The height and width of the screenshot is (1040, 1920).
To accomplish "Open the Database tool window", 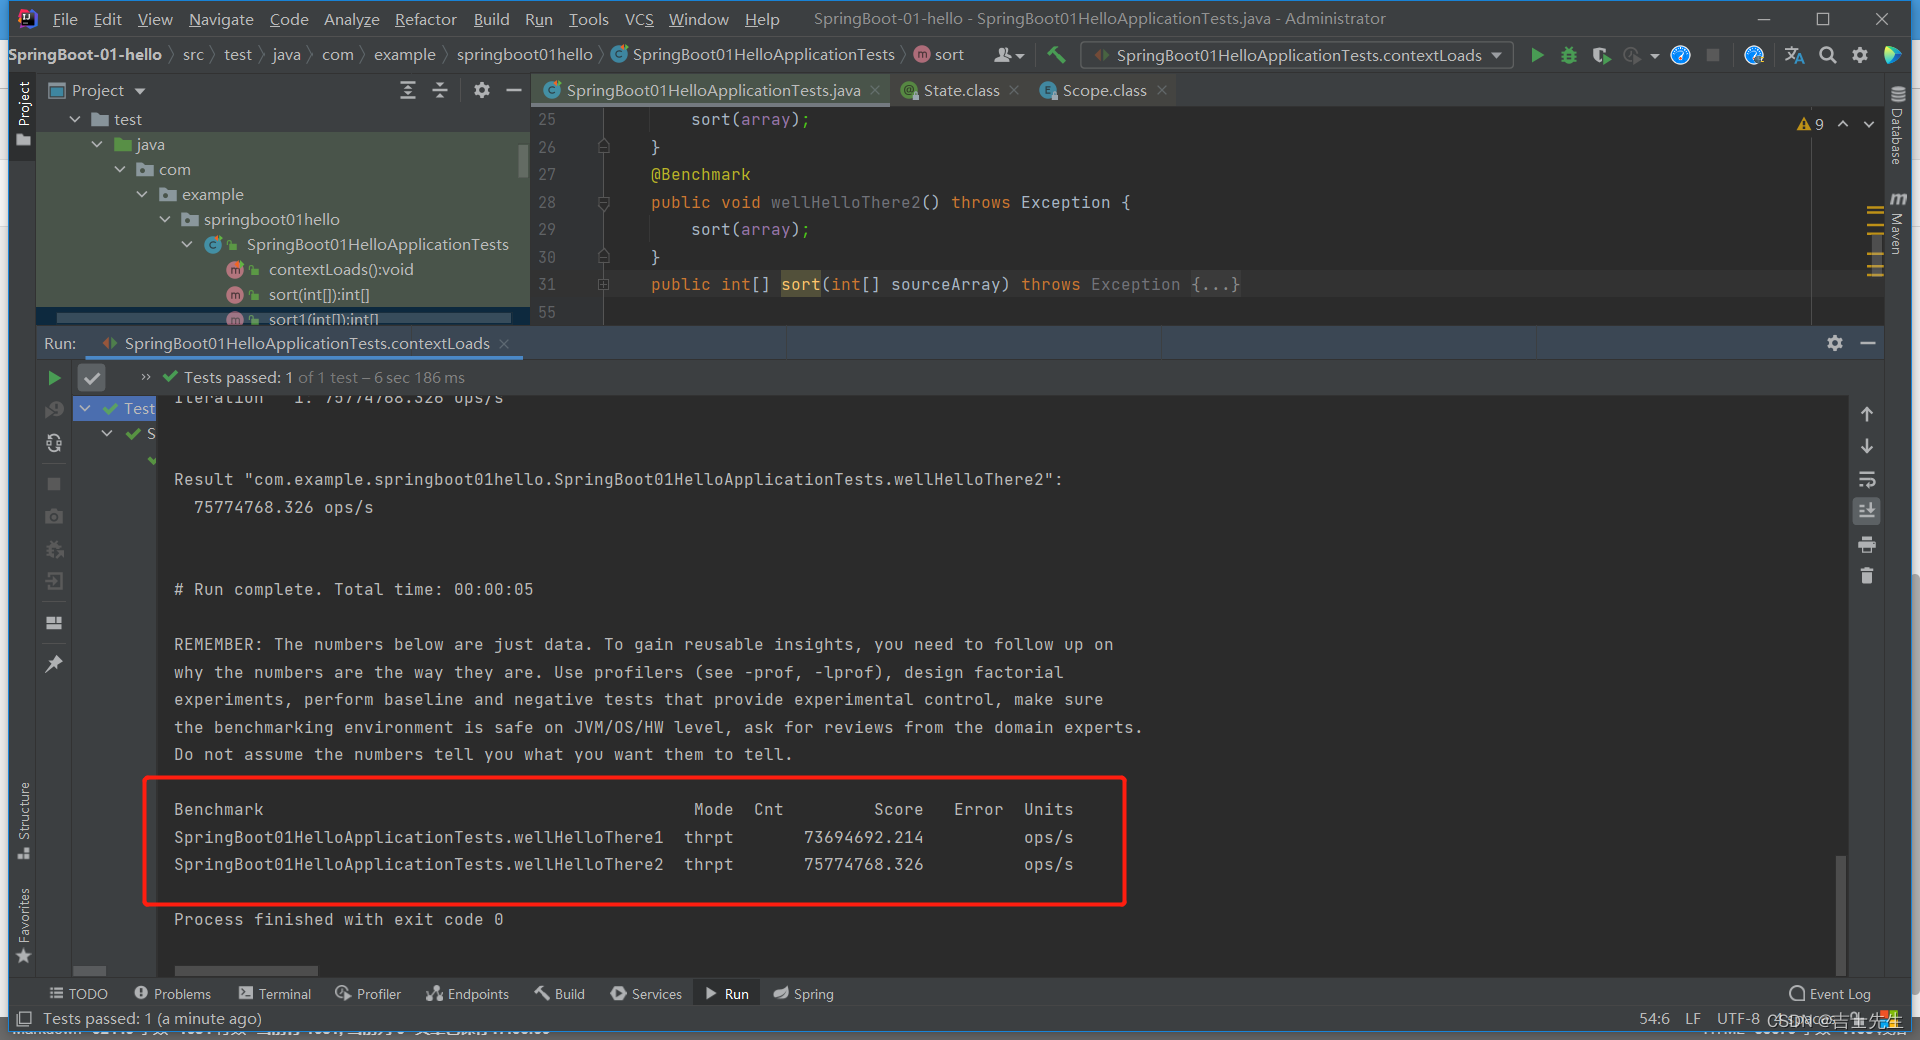I will click(1897, 124).
